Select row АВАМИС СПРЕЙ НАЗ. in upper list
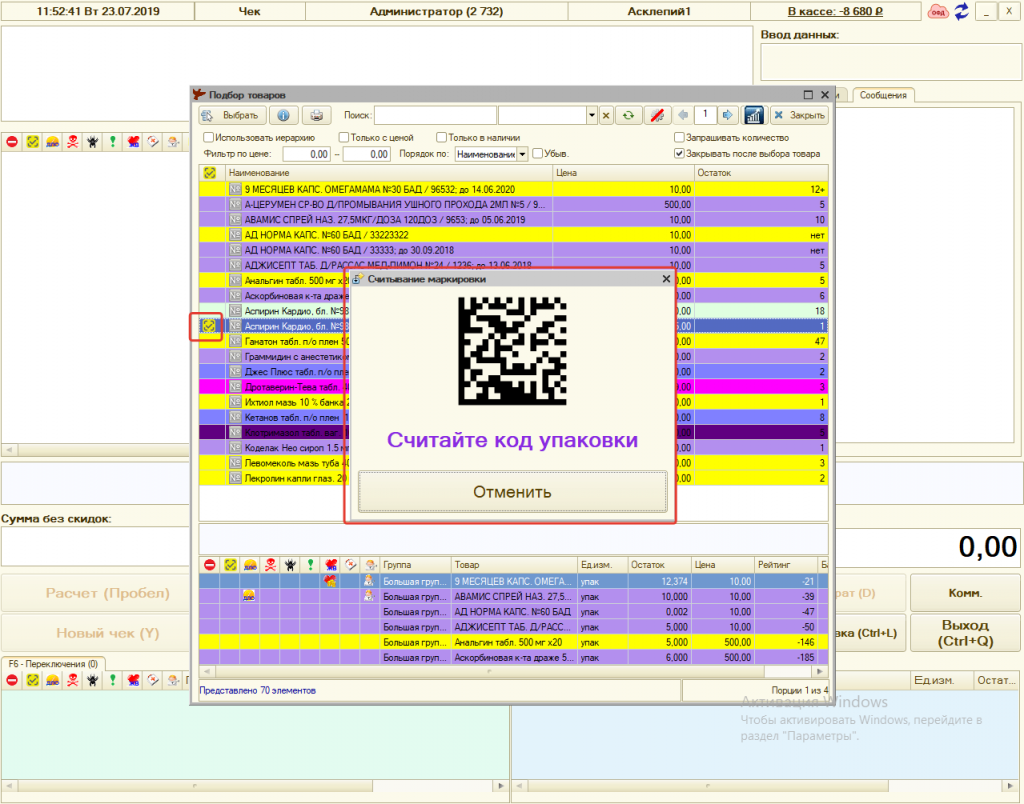 click(514, 220)
